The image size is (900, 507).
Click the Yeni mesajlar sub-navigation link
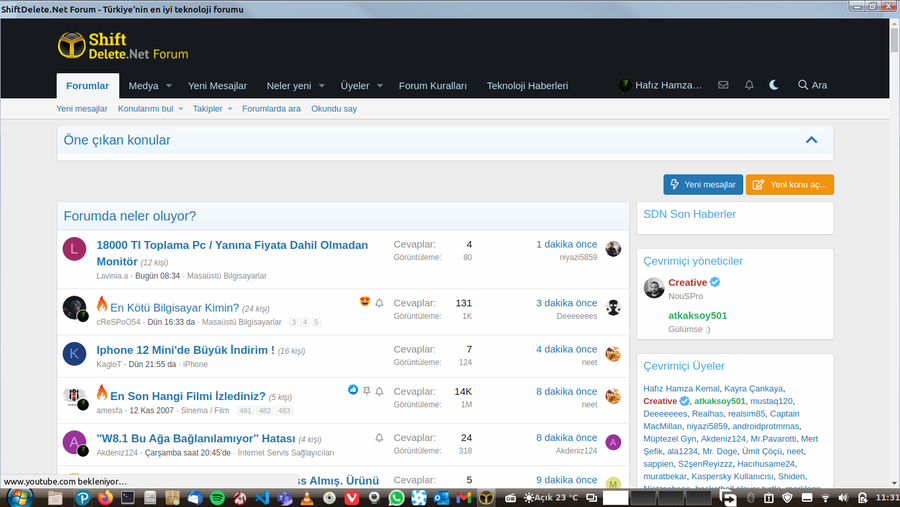pos(82,109)
